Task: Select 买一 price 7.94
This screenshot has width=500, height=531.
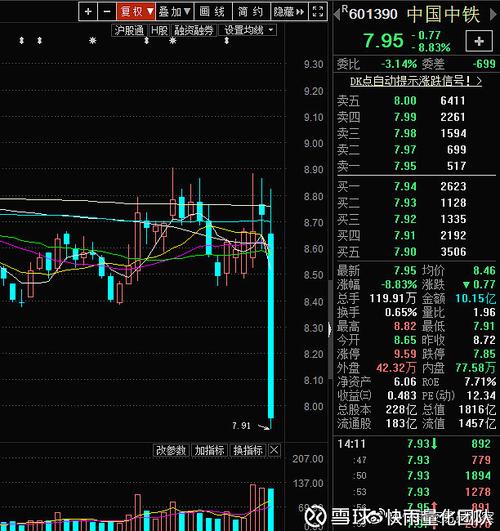Action: point(405,186)
